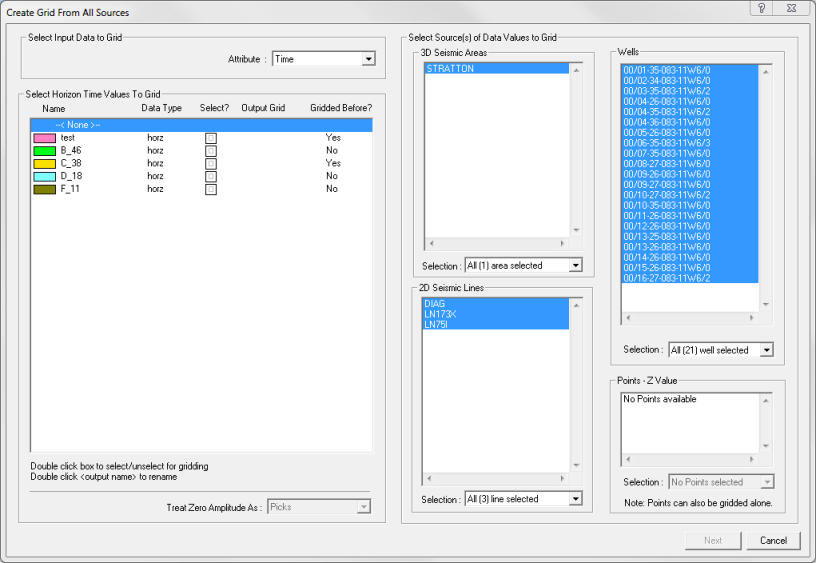Click the yellow color swatch for C_38
This screenshot has height=563, width=816.
(x=45, y=163)
